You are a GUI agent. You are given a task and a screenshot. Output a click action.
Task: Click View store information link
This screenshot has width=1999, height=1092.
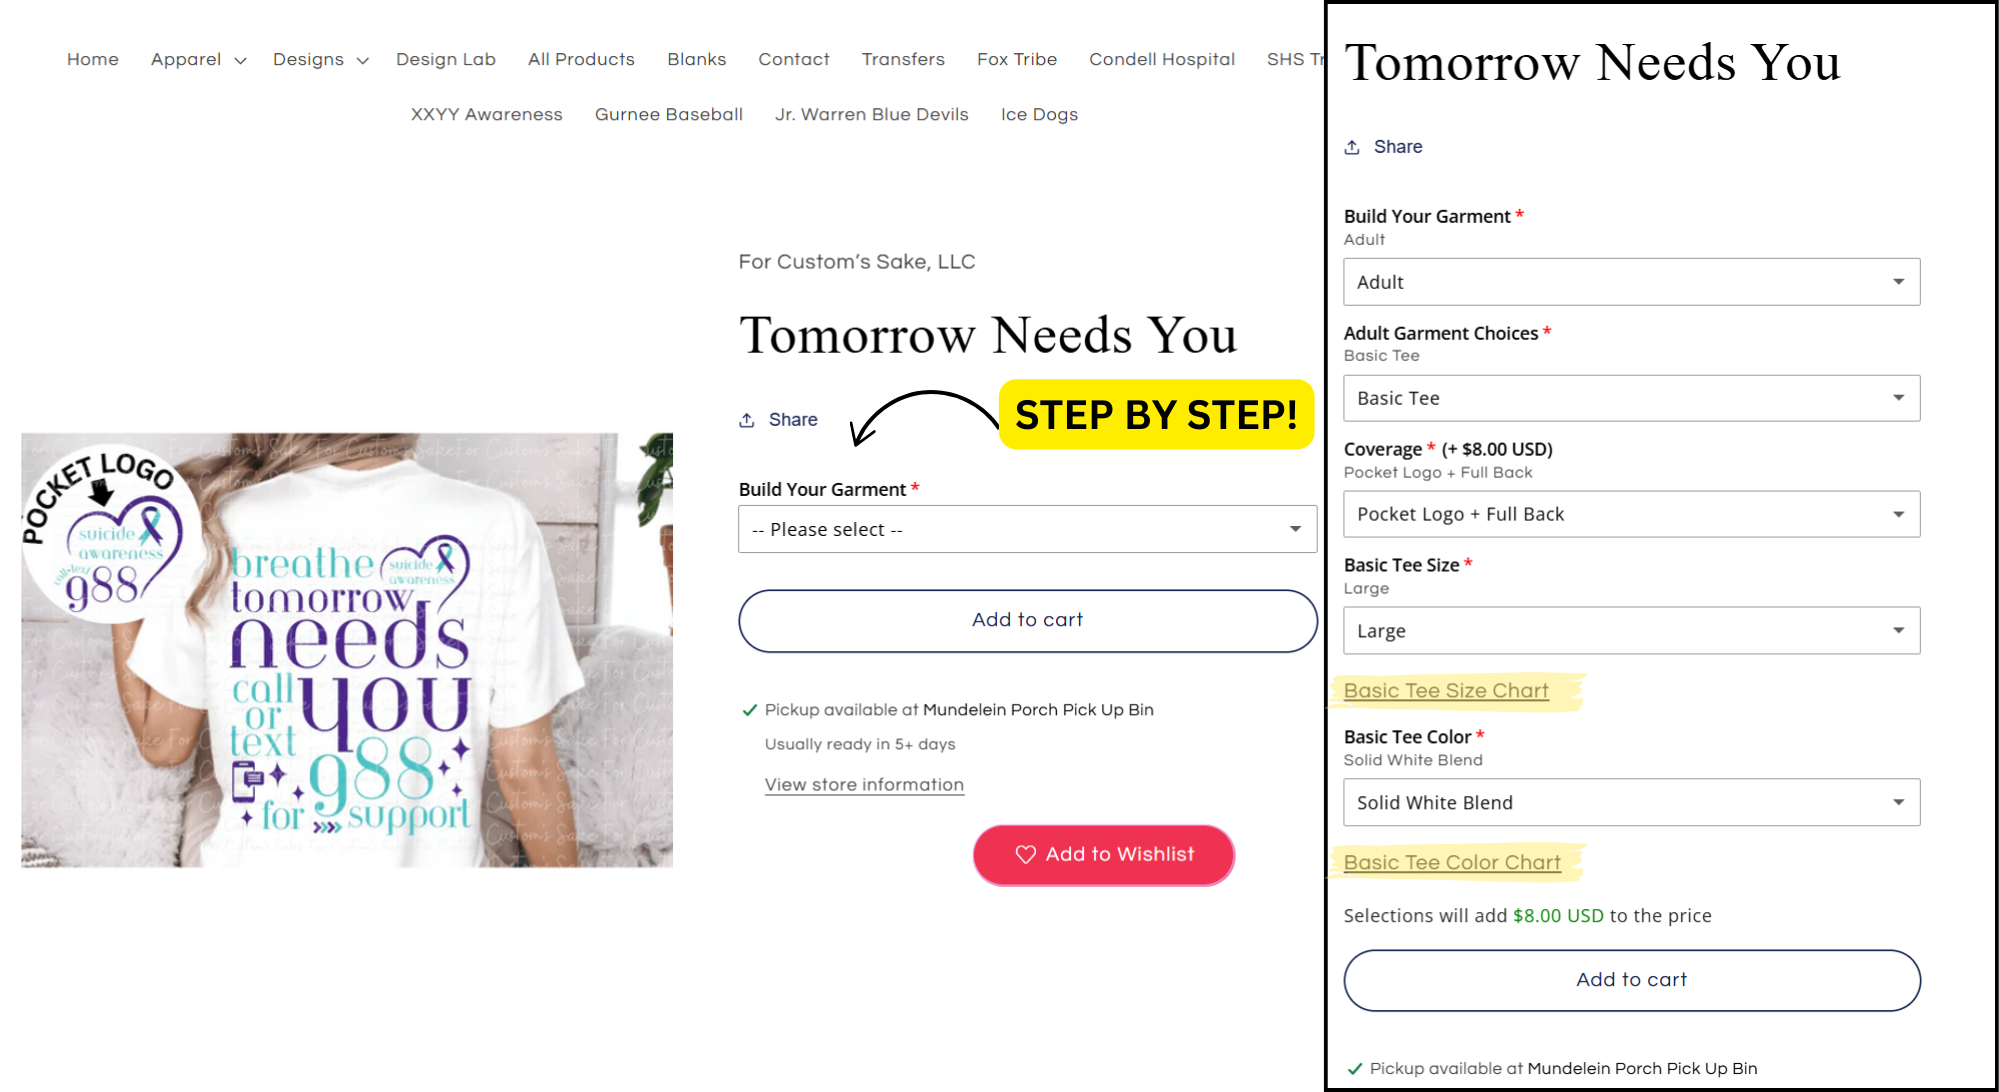click(x=864, y=785)
